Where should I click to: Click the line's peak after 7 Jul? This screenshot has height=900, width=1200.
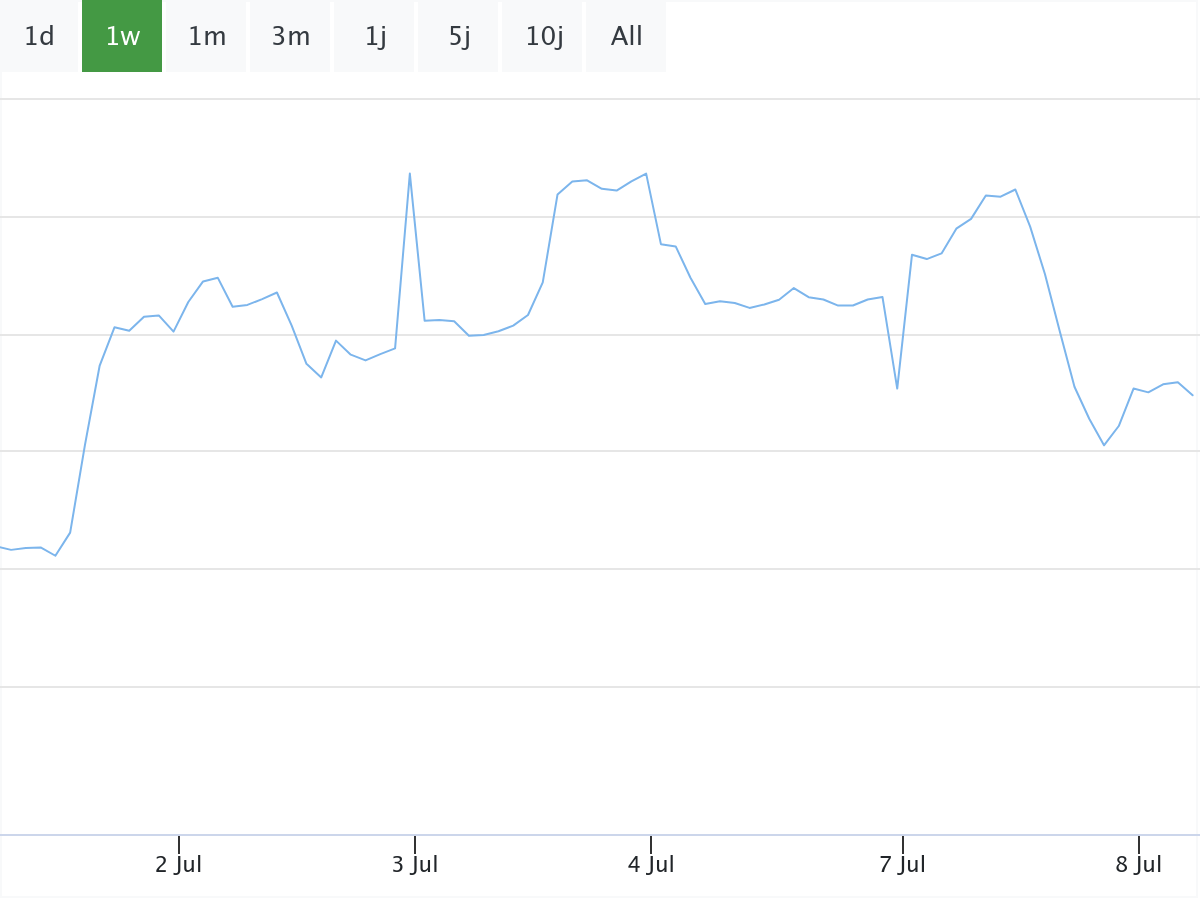(1015, 189)
